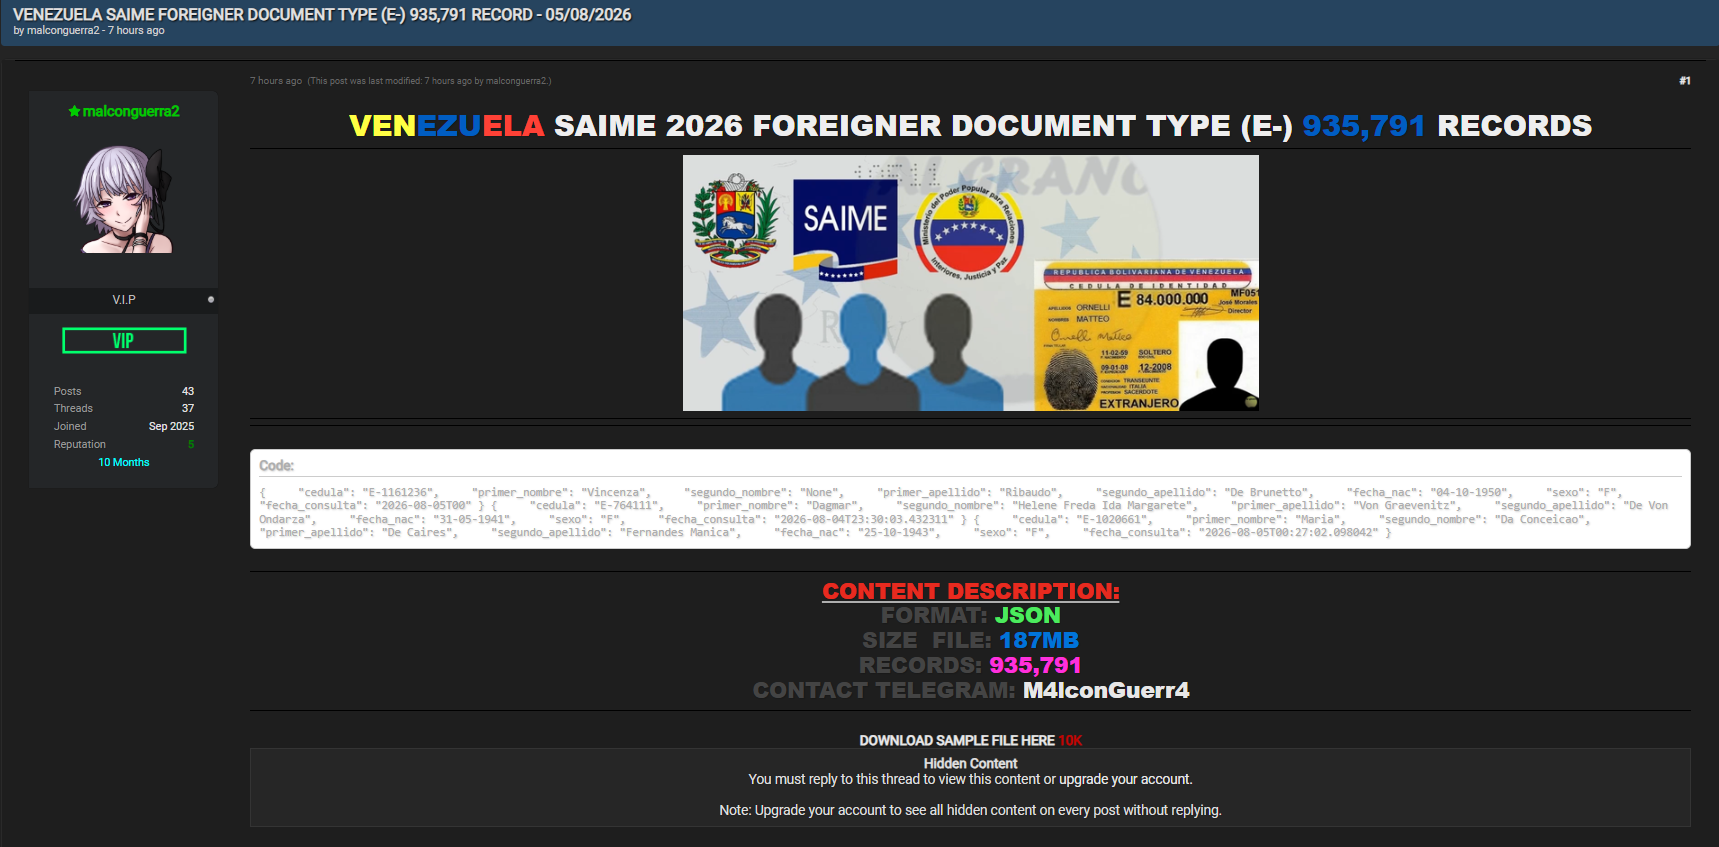Select the Joined date 'Sep 2025'
This screenshot has height=847, width=1719.
(x=171, y=426)
